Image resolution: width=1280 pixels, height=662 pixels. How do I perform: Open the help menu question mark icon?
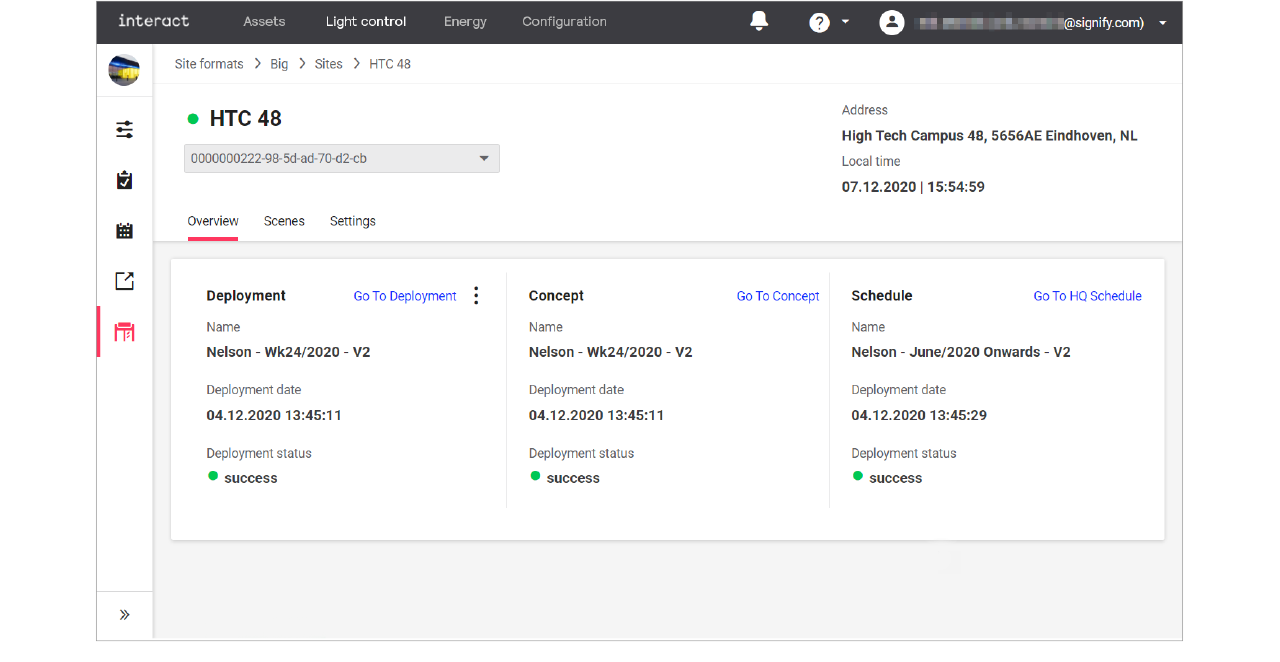tap(821, 21)
